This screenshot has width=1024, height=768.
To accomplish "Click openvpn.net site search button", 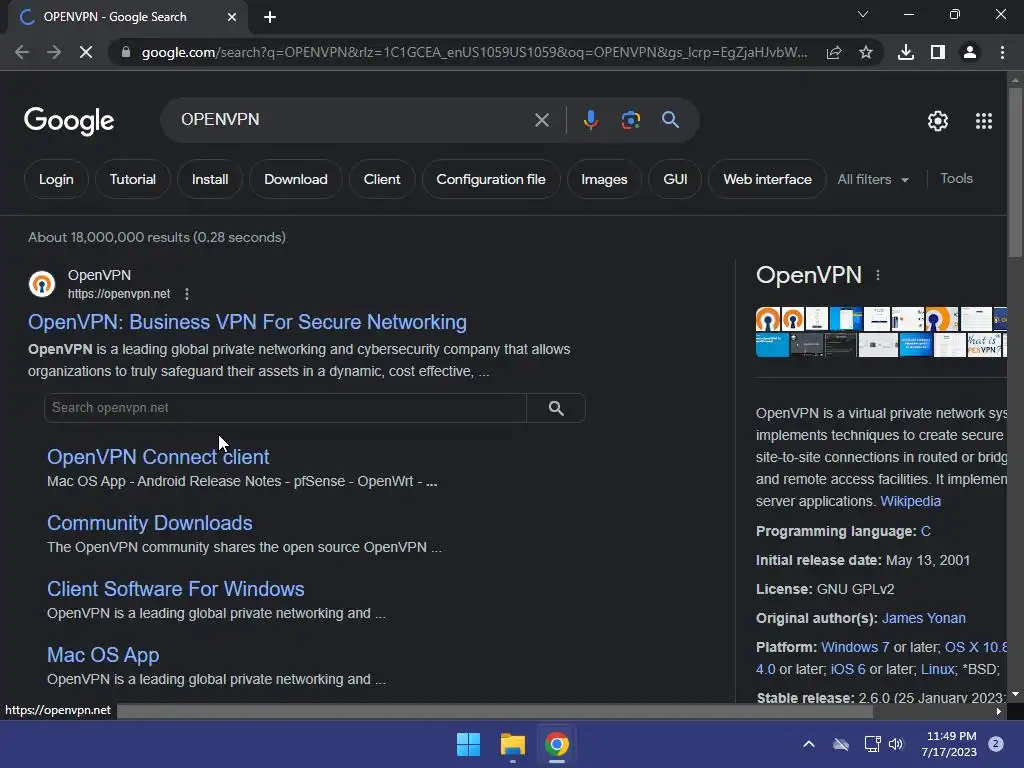I will 556,408.
